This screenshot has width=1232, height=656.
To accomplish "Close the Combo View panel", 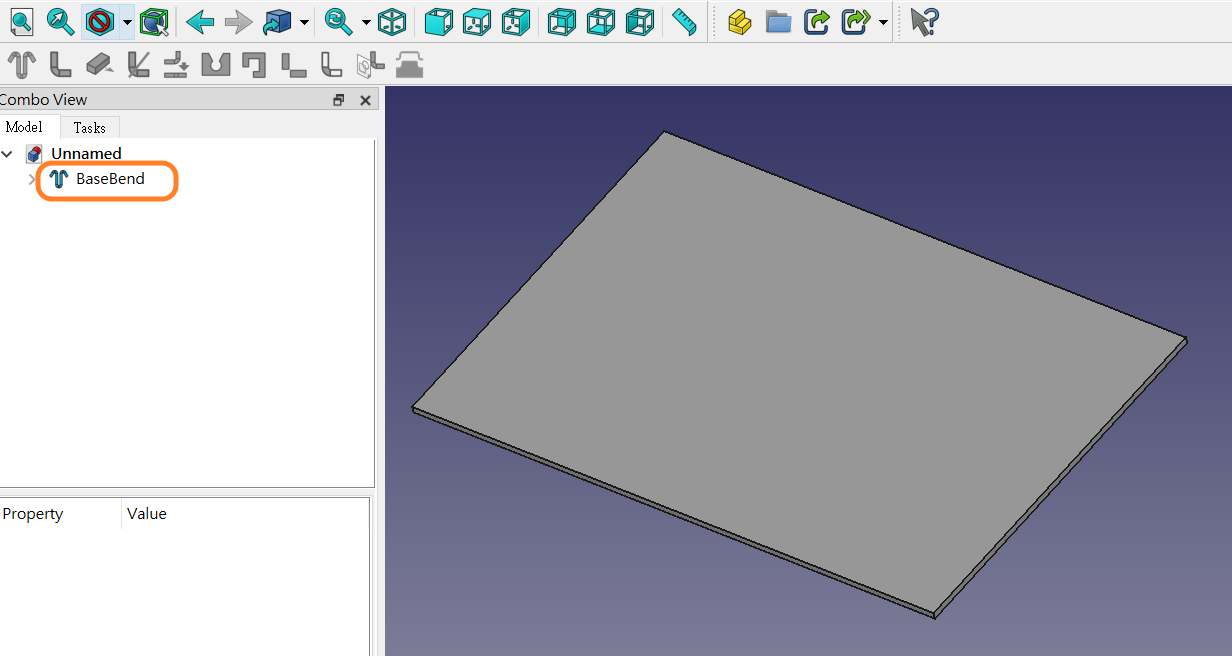I will (365, 100).
